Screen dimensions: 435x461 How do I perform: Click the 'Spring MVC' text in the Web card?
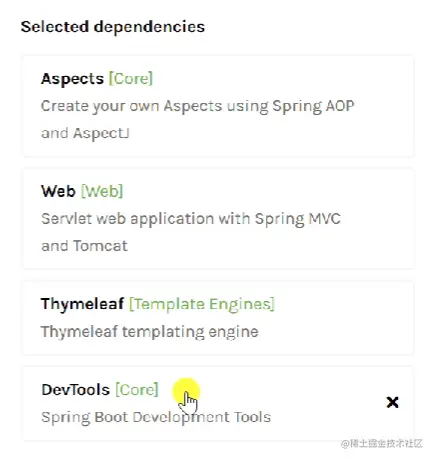coord(298,219)
